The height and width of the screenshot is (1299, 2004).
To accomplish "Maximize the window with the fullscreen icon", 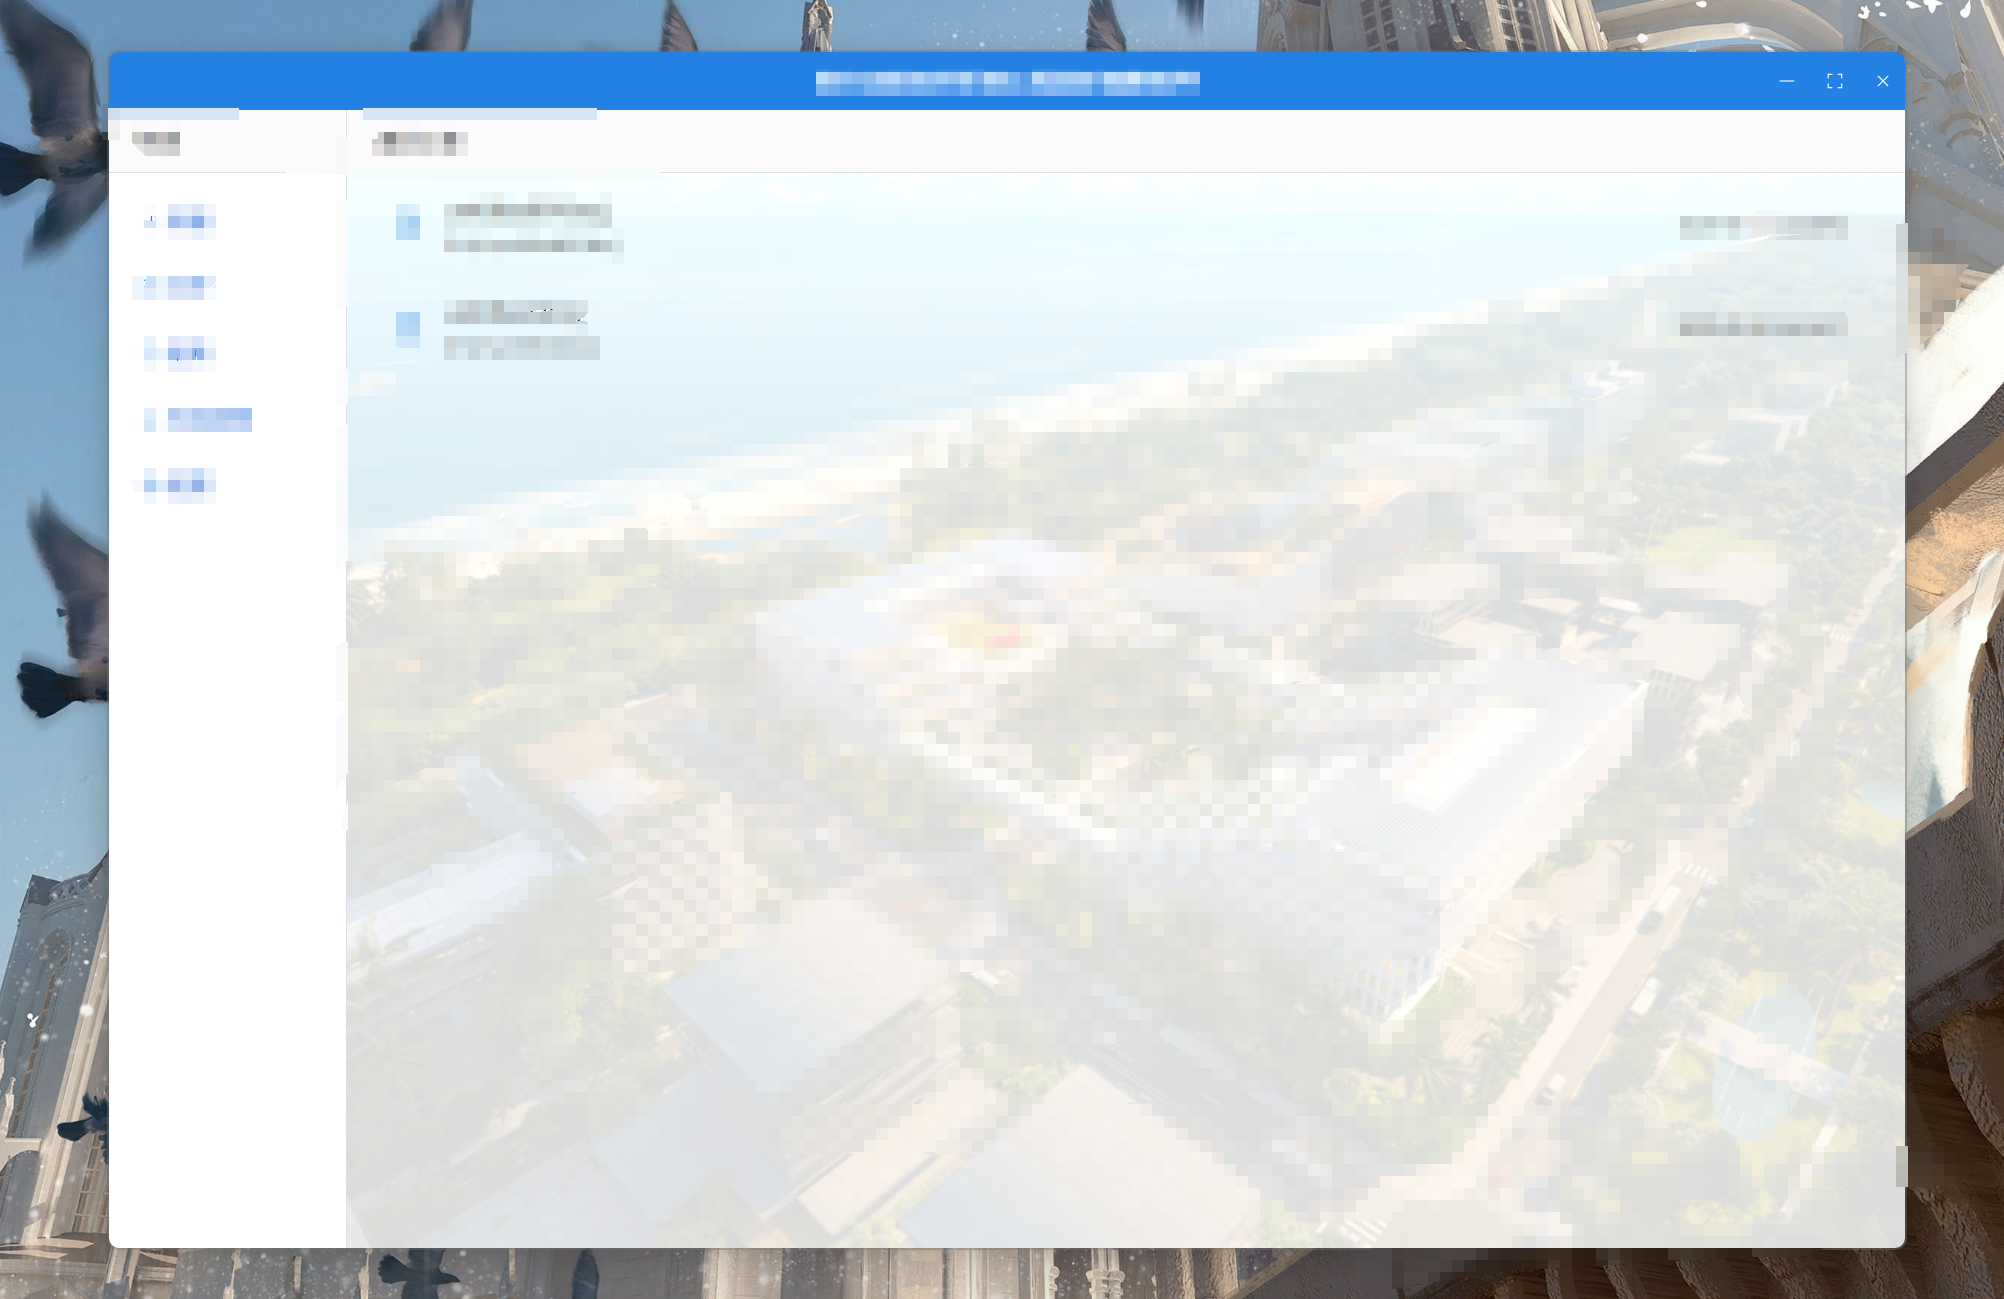I will 1834,81.
